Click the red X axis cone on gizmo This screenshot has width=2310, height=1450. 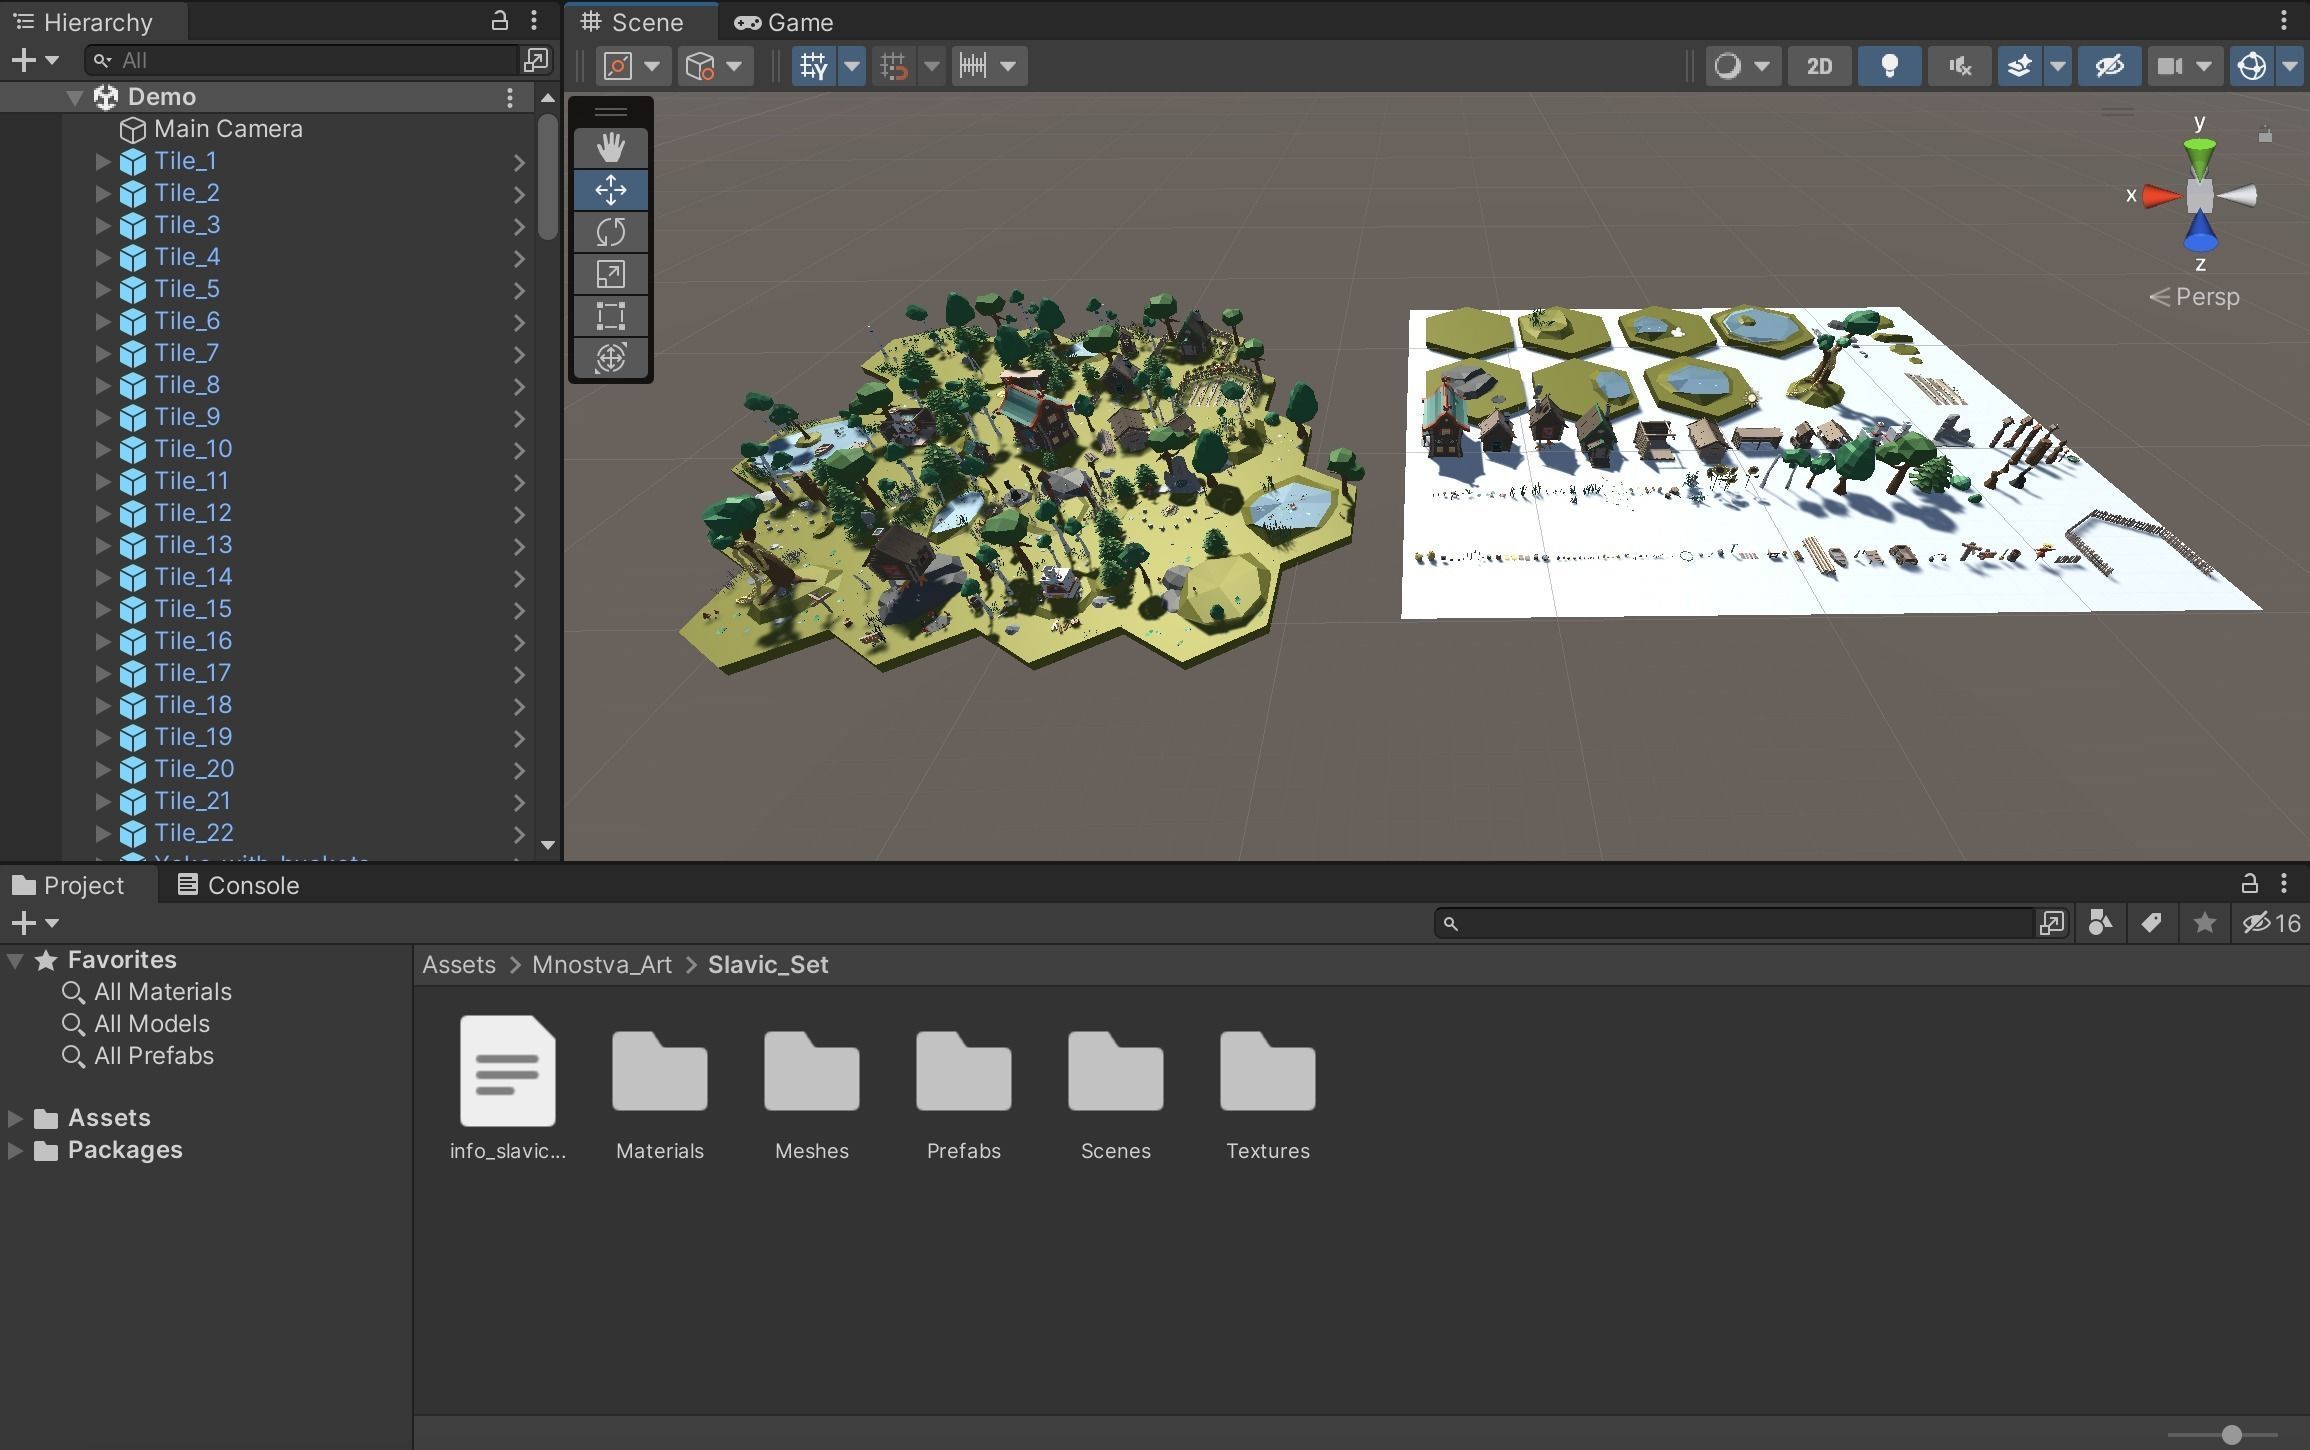click(x=2161, y=196)
